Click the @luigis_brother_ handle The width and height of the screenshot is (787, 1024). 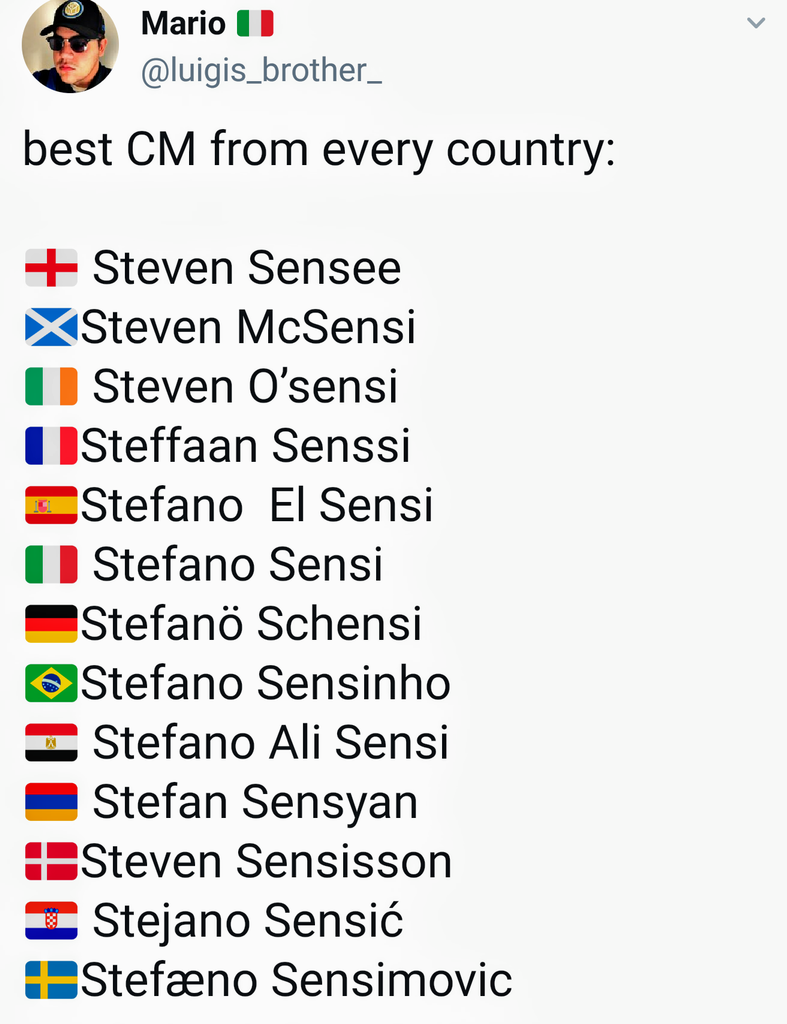(261, 71)
